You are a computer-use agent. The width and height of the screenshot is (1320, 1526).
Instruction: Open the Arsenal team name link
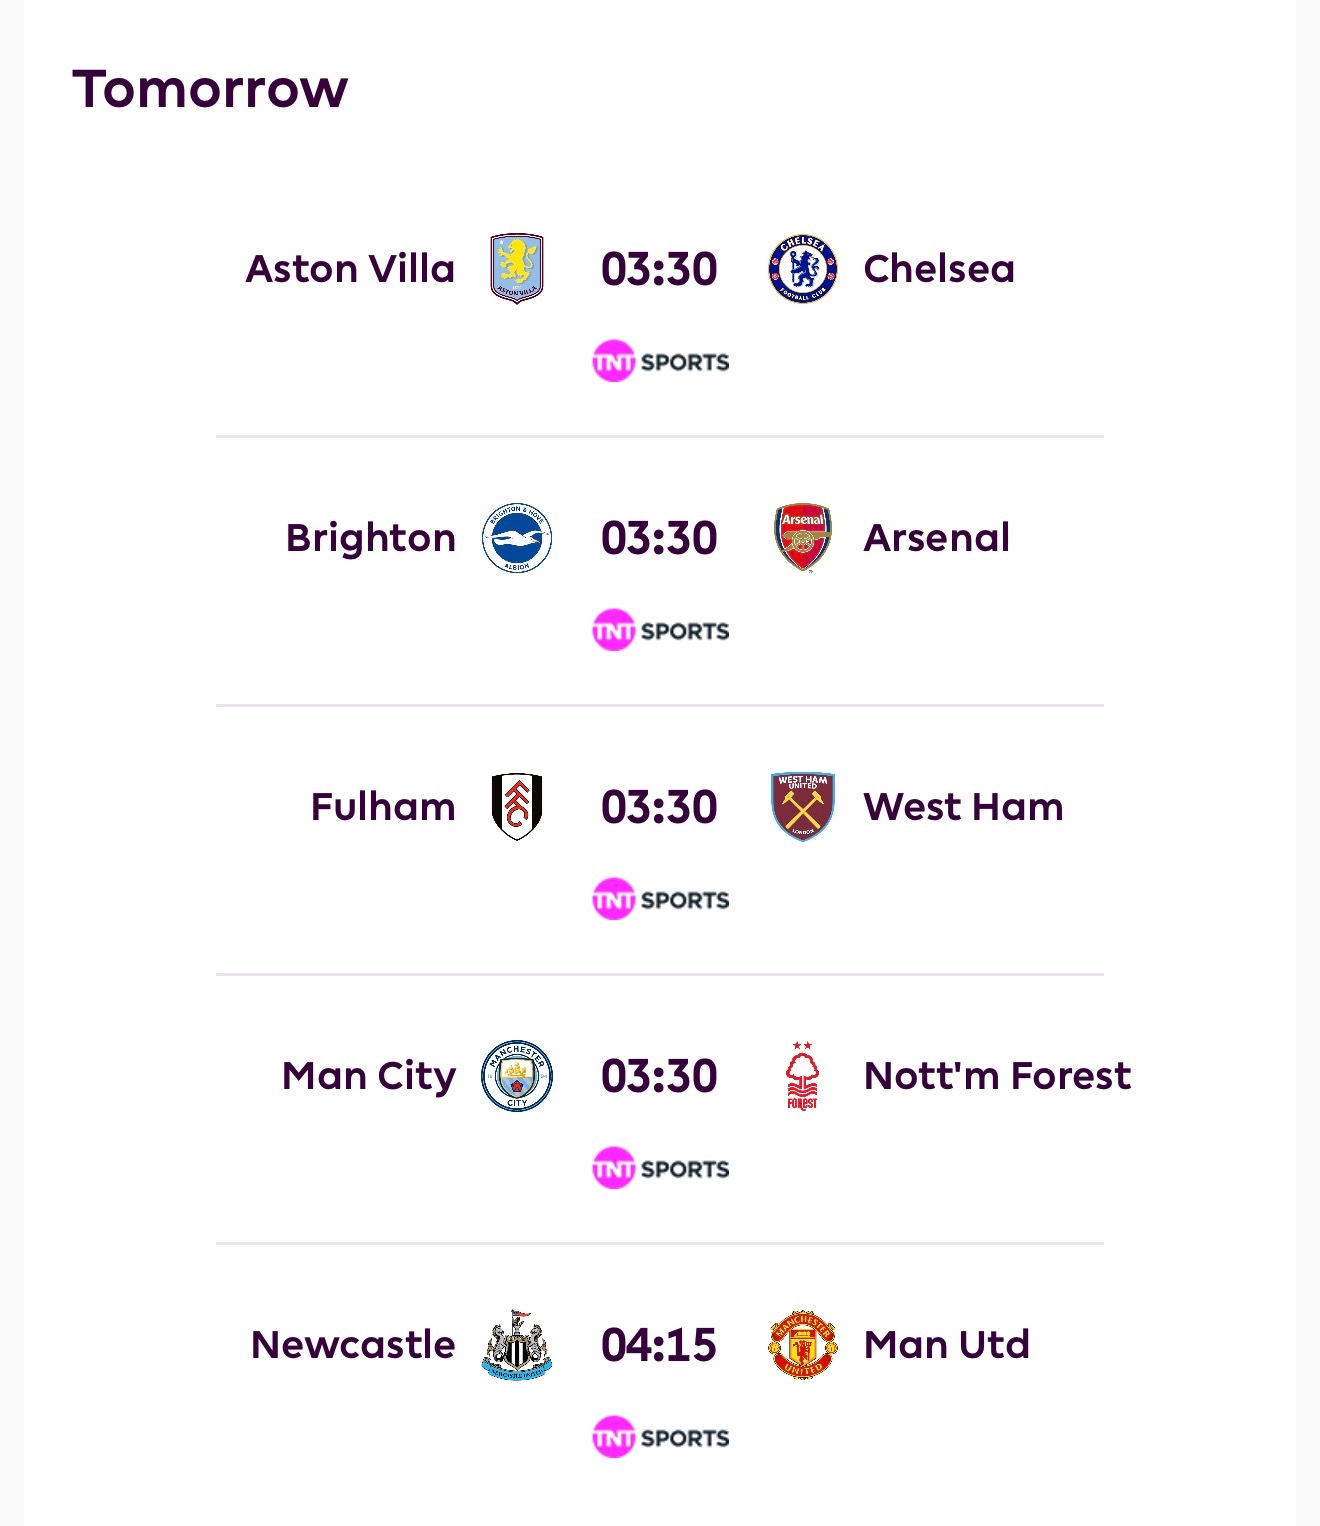[937, 538]
